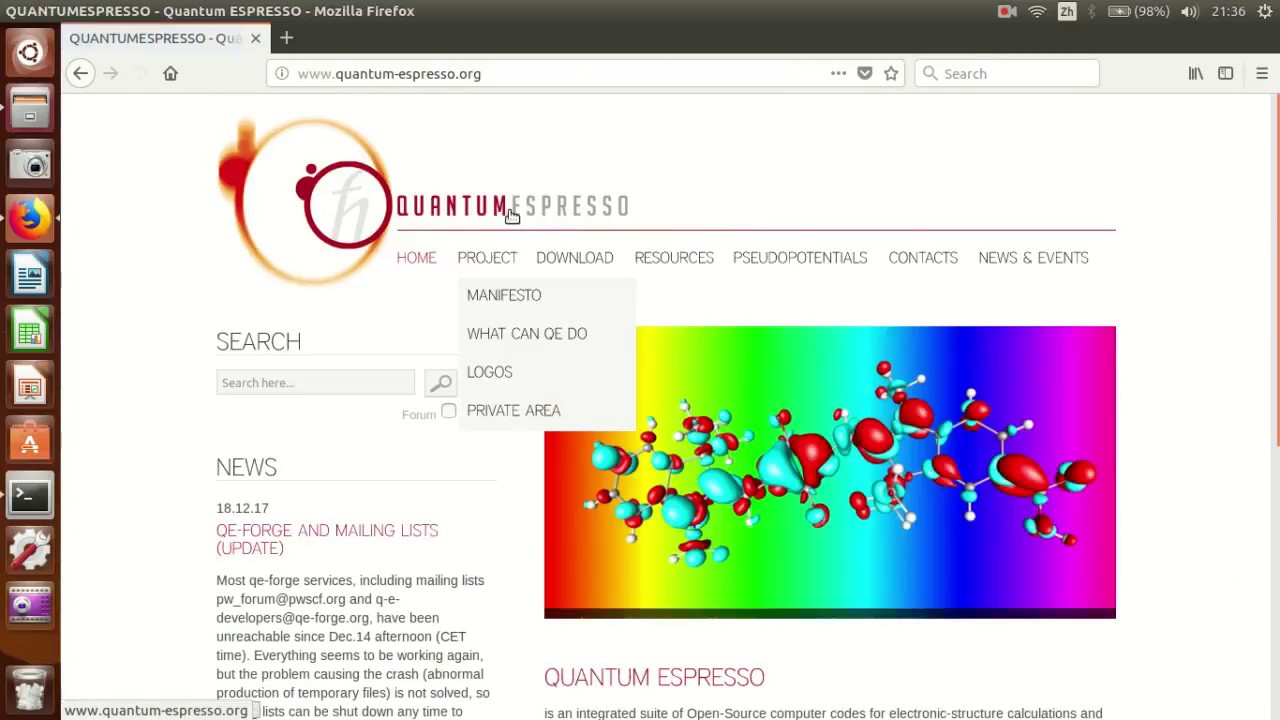Open battery indicator showing 98%
Viewport: 1280px width, 720px height.
point(1138,11)
